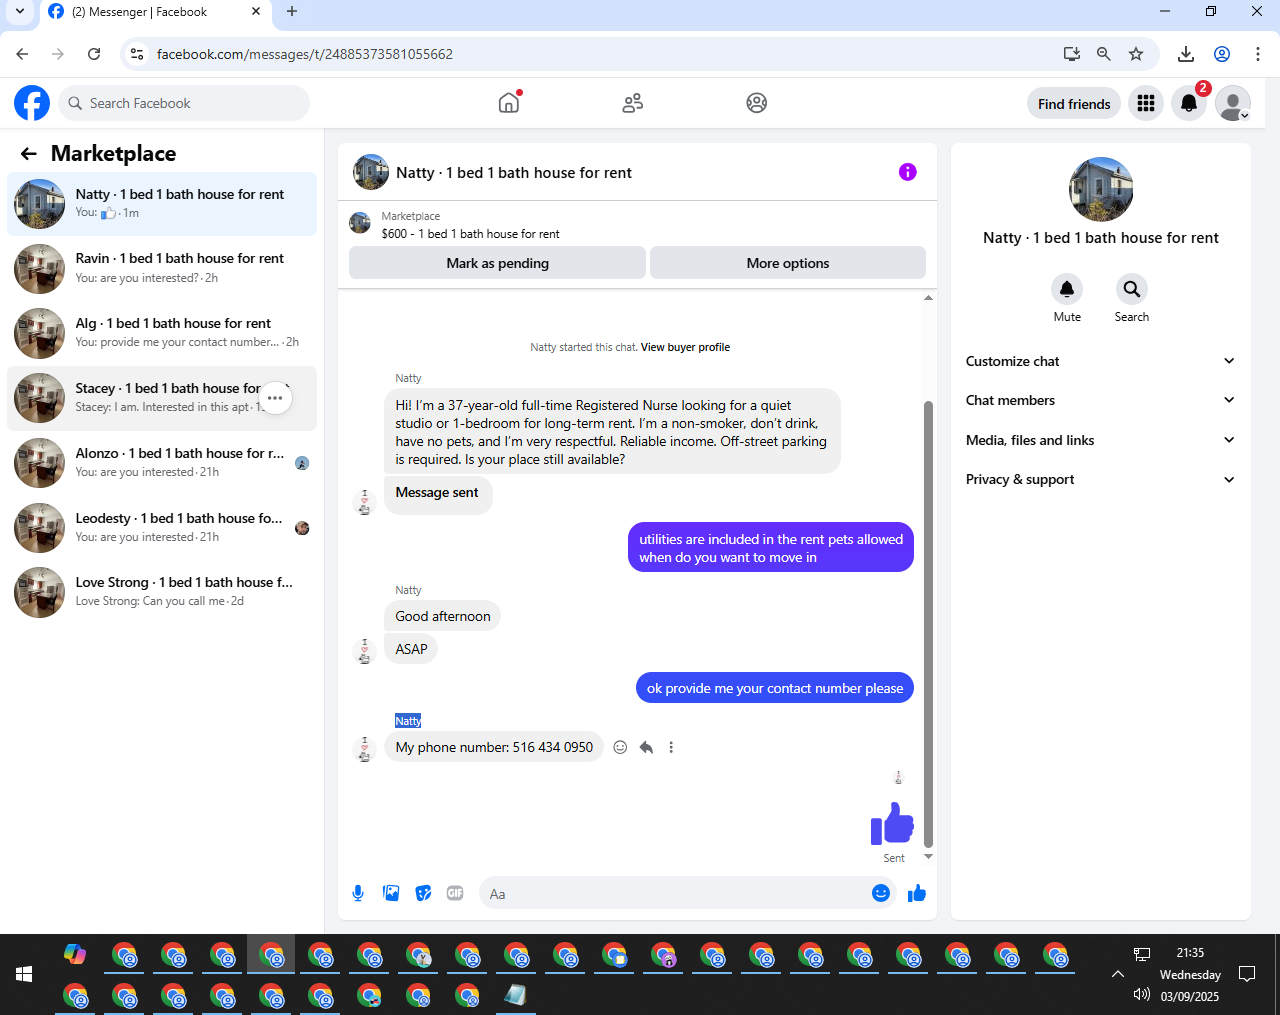
Task: Click the Facebook logo icon
Action: (x=32, y=103)
